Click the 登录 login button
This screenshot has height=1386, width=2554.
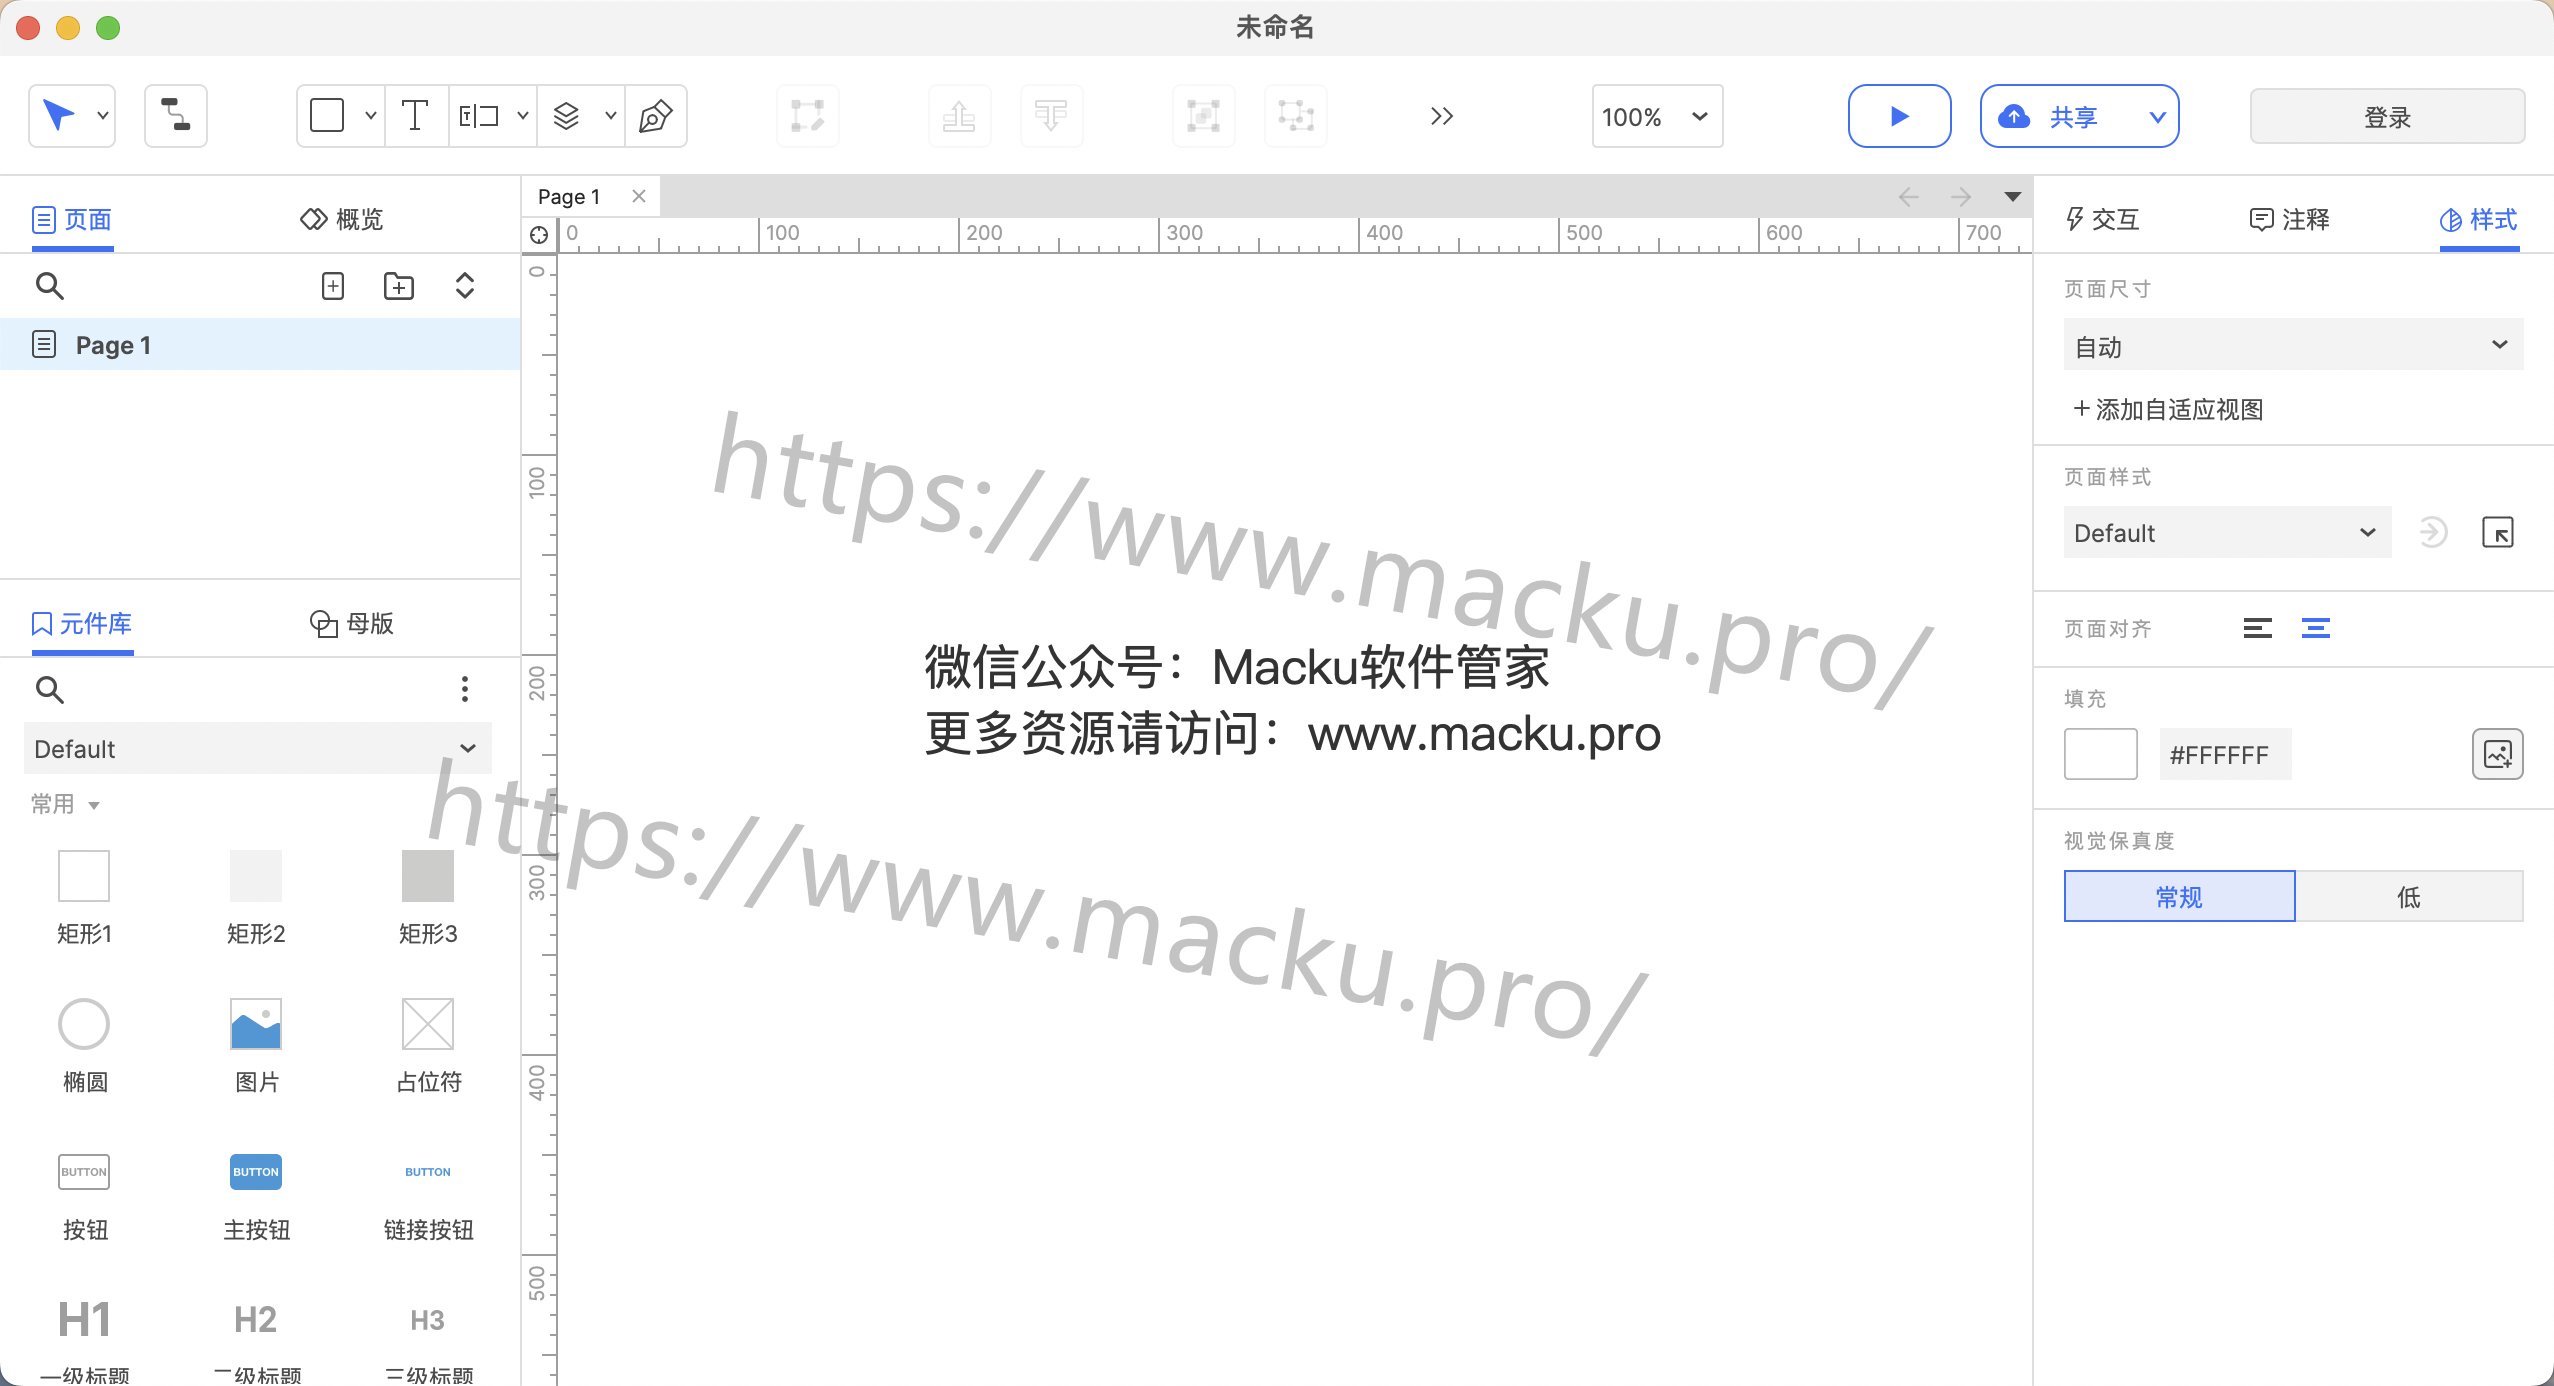coord(2387,116)
